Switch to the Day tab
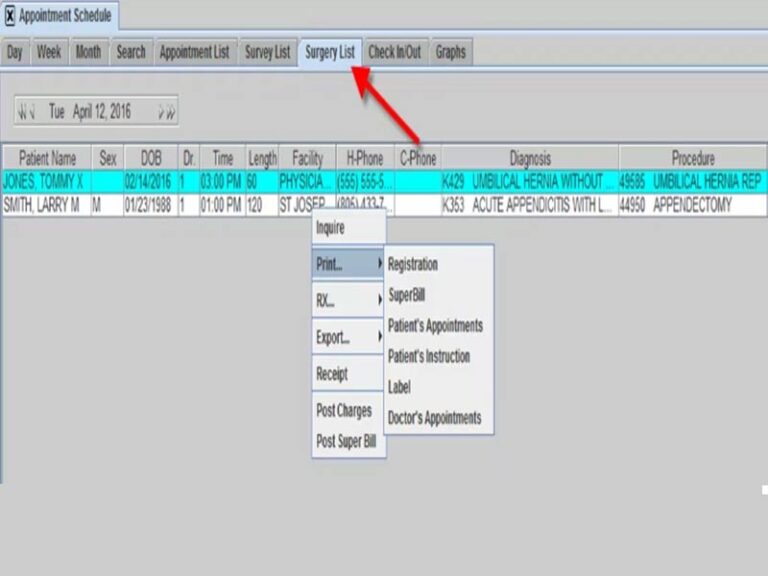 pyautogui.click(x=15, y=52)
